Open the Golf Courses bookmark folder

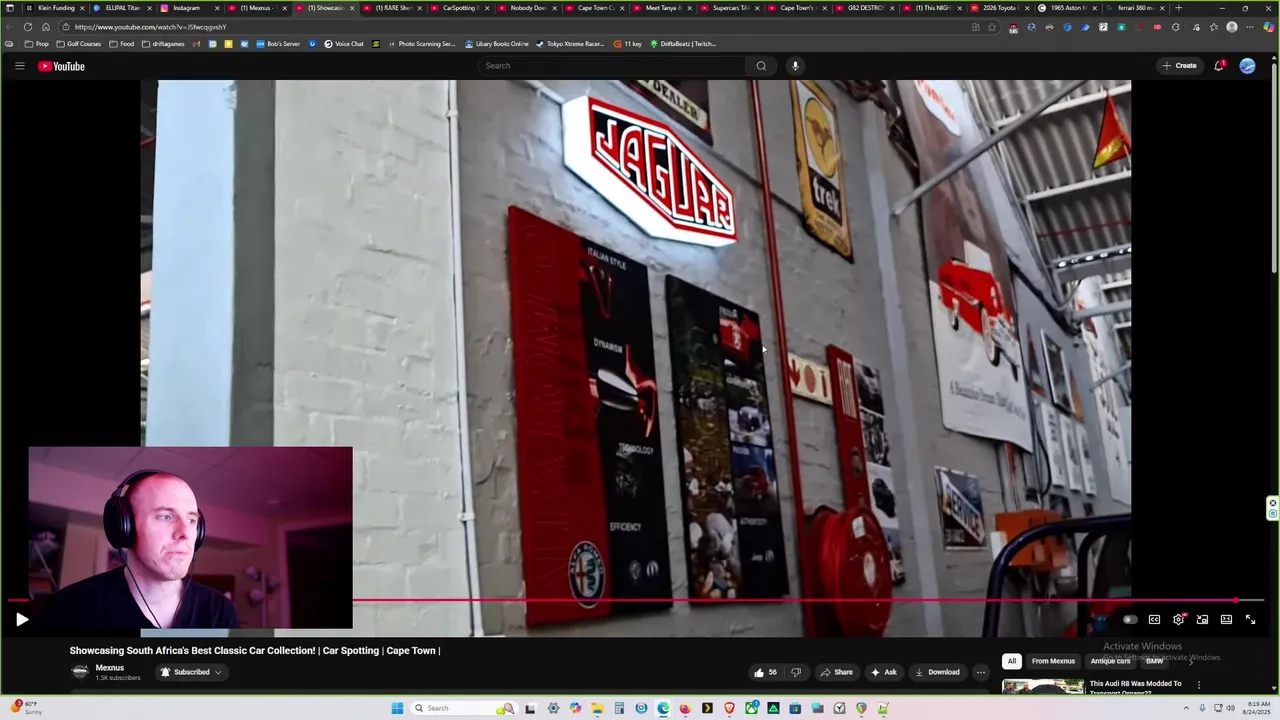79,44
